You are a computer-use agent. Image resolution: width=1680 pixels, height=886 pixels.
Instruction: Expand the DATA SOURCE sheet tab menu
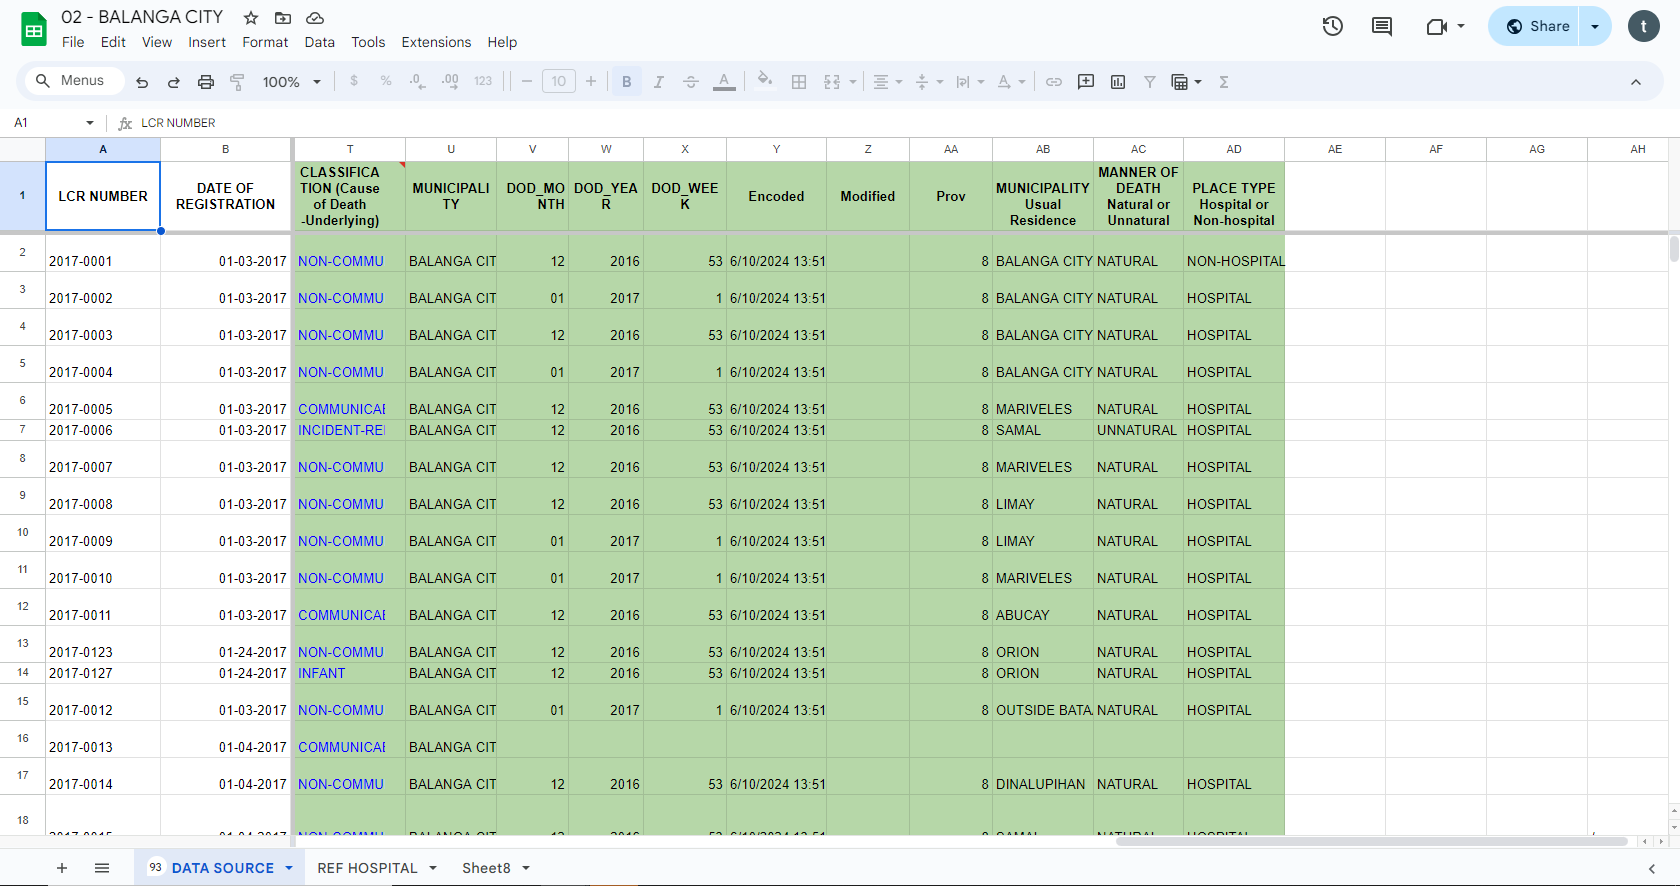(289, 868)
